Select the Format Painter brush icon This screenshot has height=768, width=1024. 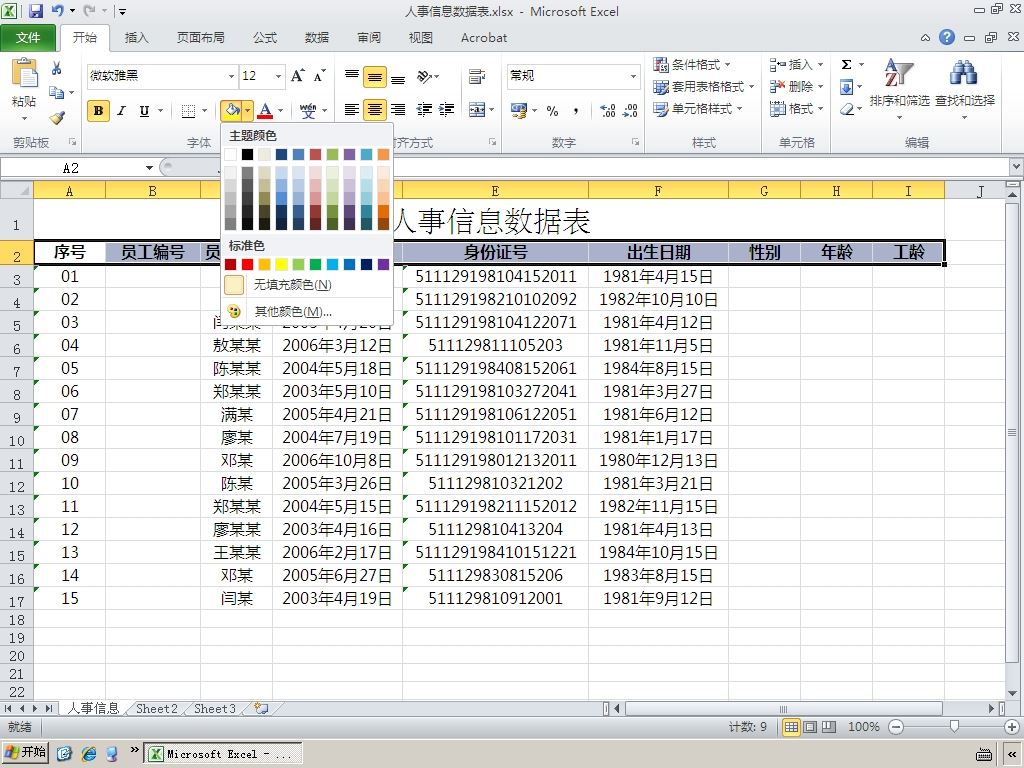point(57,118)
